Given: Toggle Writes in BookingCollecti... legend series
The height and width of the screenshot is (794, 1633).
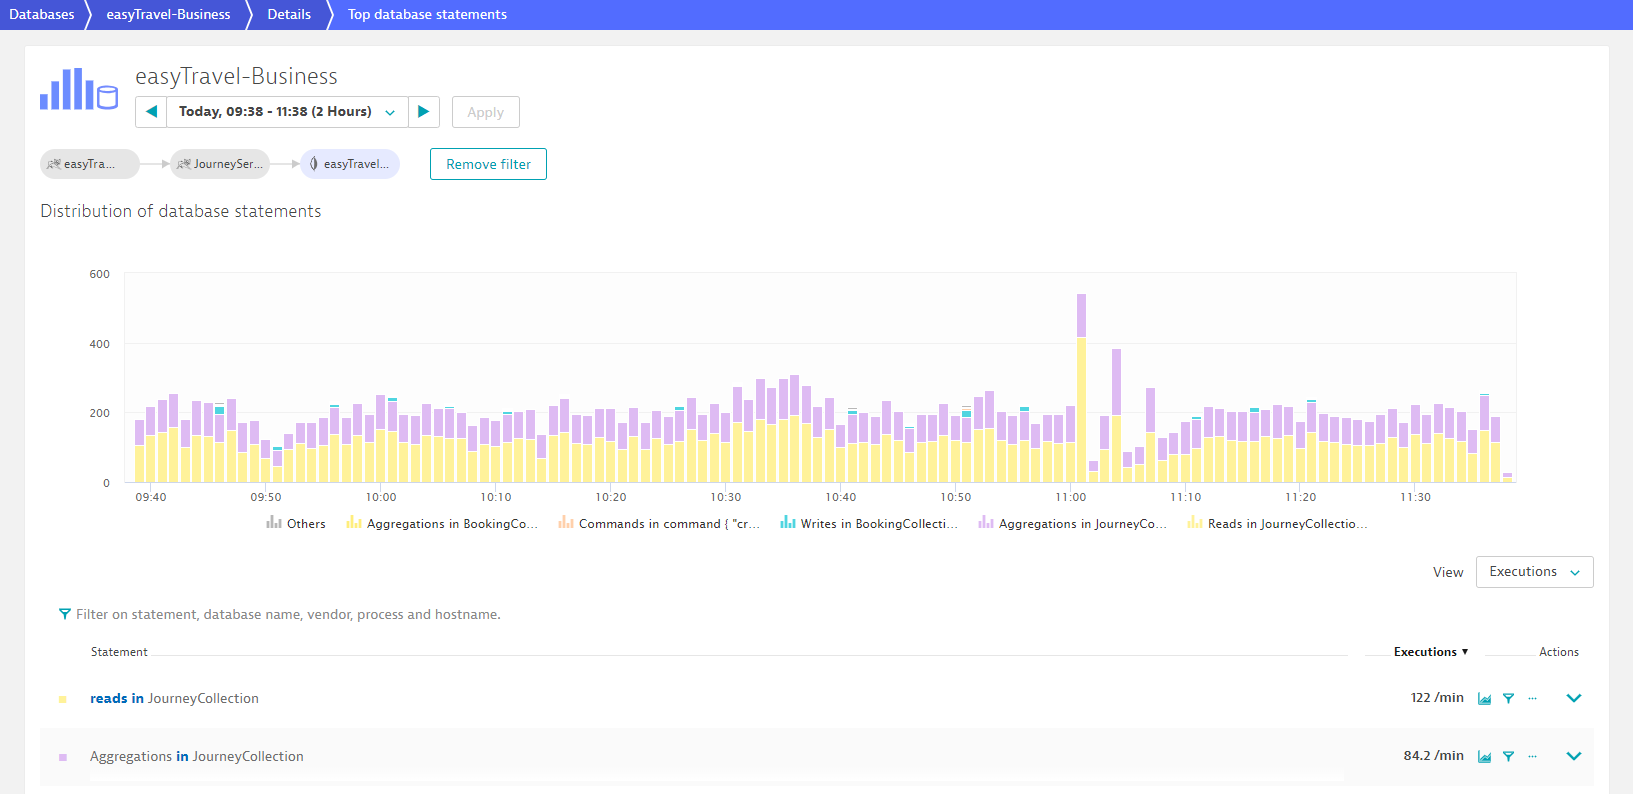Looking at the screenshot, I should click(x=869, y=523).
